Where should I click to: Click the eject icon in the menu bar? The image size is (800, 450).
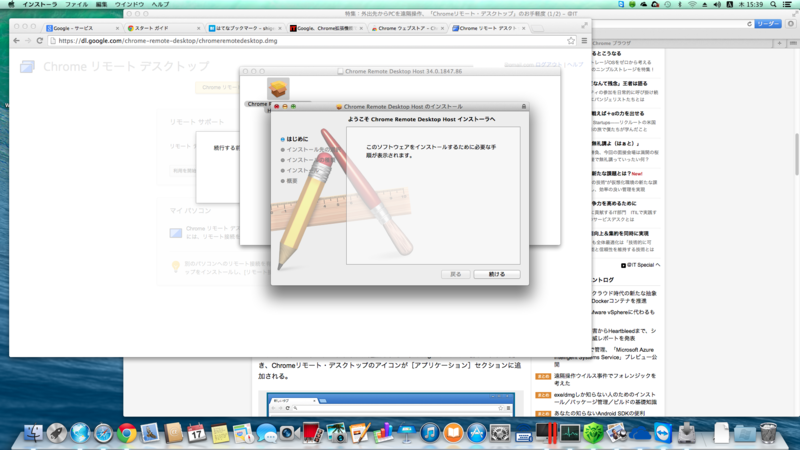pos(705,4)
